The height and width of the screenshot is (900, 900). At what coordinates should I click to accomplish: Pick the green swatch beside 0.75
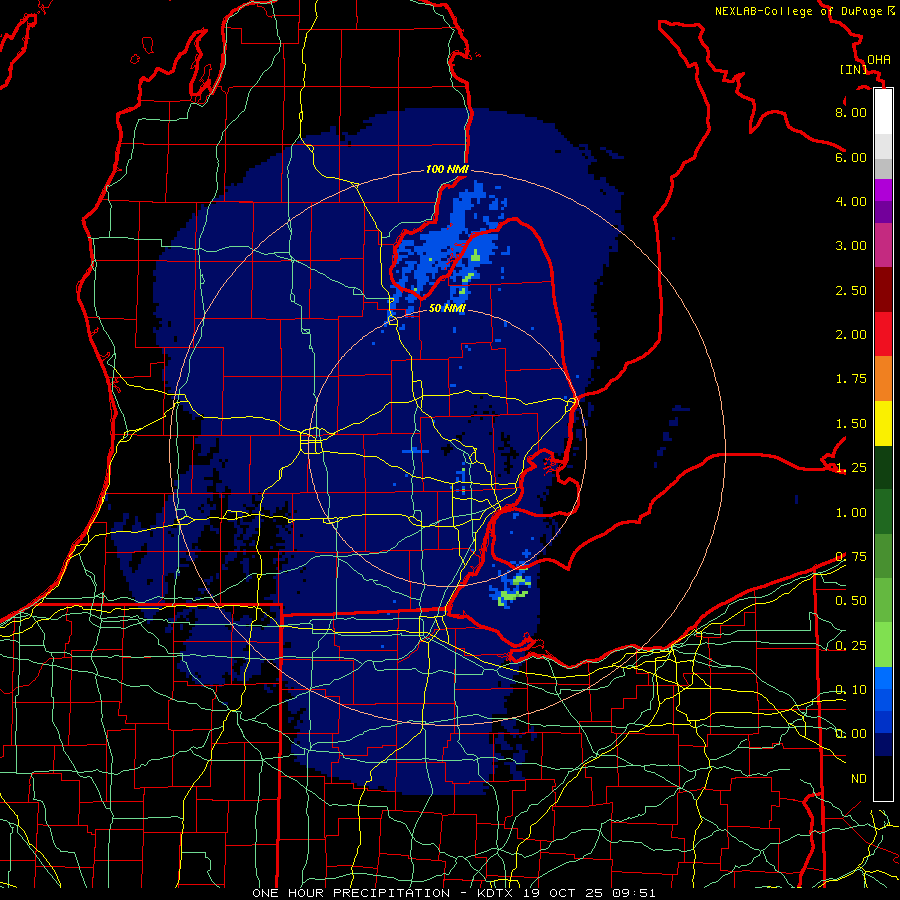(883, 556)
